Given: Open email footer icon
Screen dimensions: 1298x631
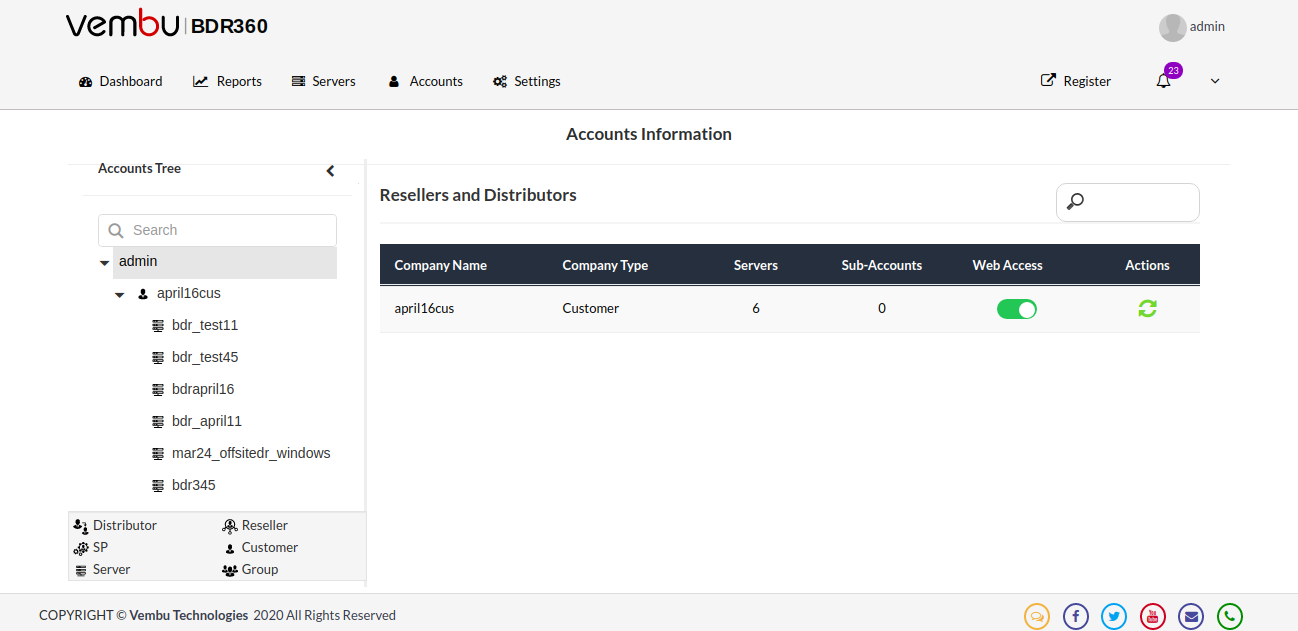Looking at the screenshot, I should click(1191, 616).
